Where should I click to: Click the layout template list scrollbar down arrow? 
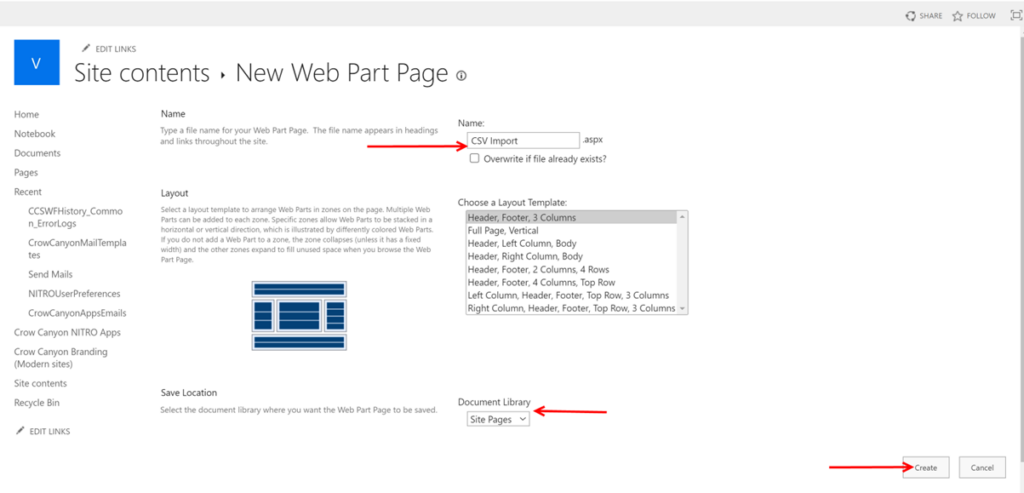[x=683, y=309]
